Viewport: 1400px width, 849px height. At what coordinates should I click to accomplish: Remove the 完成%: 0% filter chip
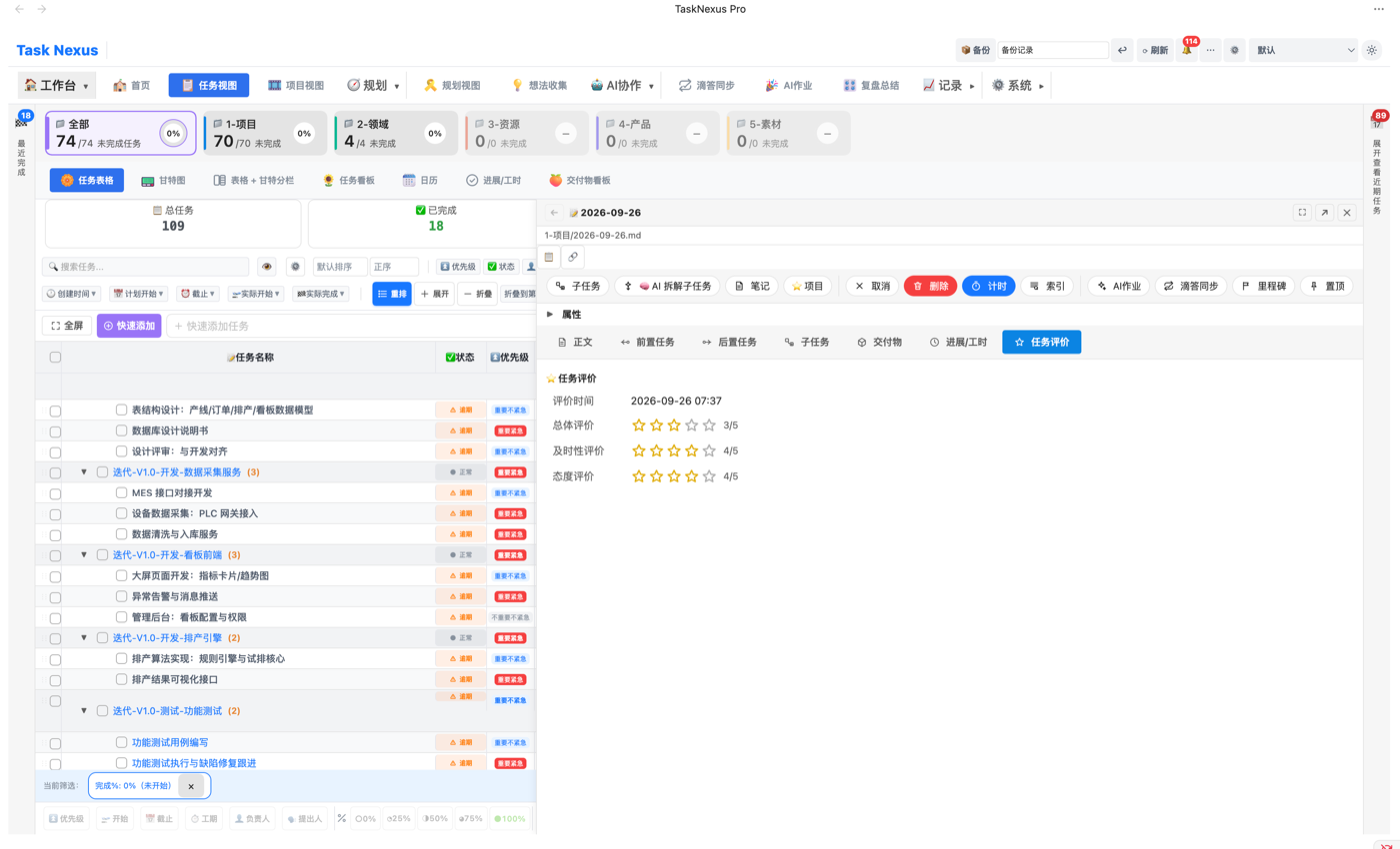click(191, 786)
